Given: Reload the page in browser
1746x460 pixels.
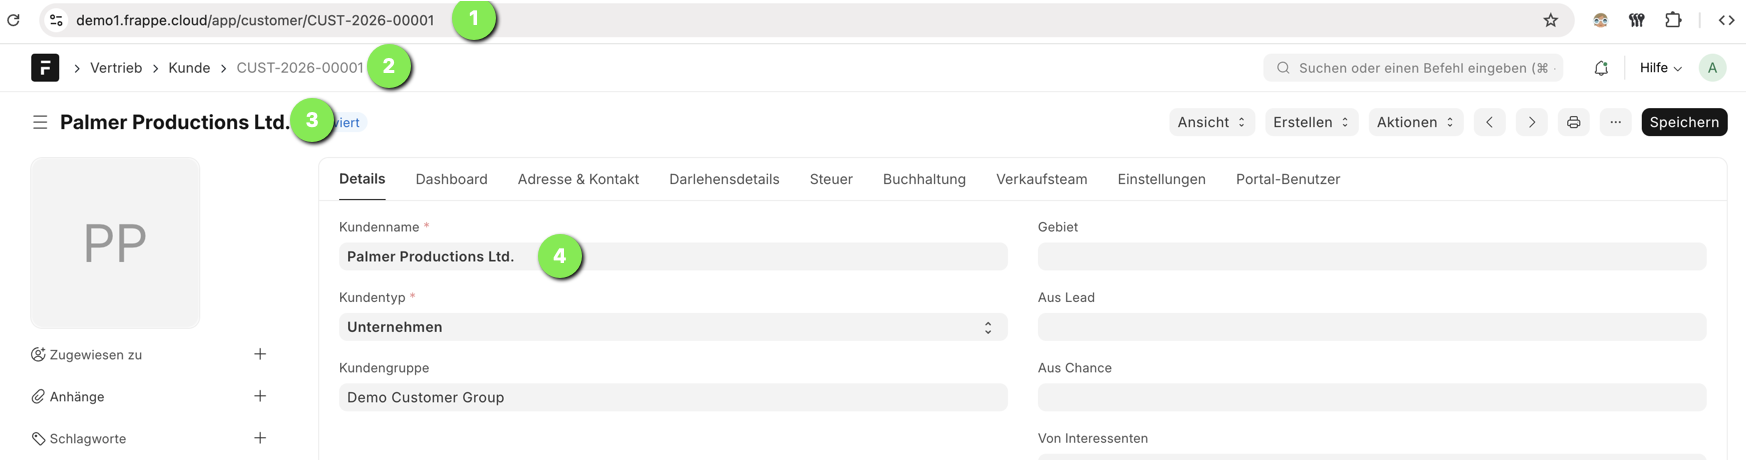Looking at the screenshot, I should tap(14, 20).
